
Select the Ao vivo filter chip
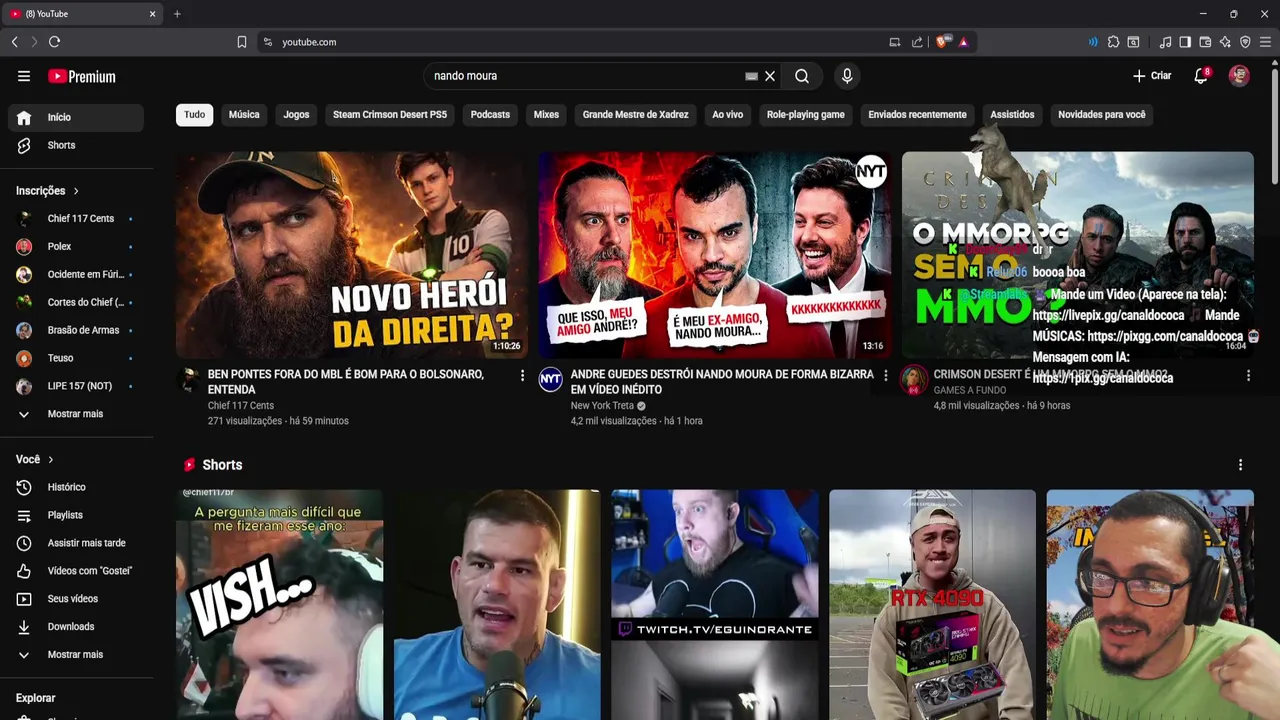point(728,115)
